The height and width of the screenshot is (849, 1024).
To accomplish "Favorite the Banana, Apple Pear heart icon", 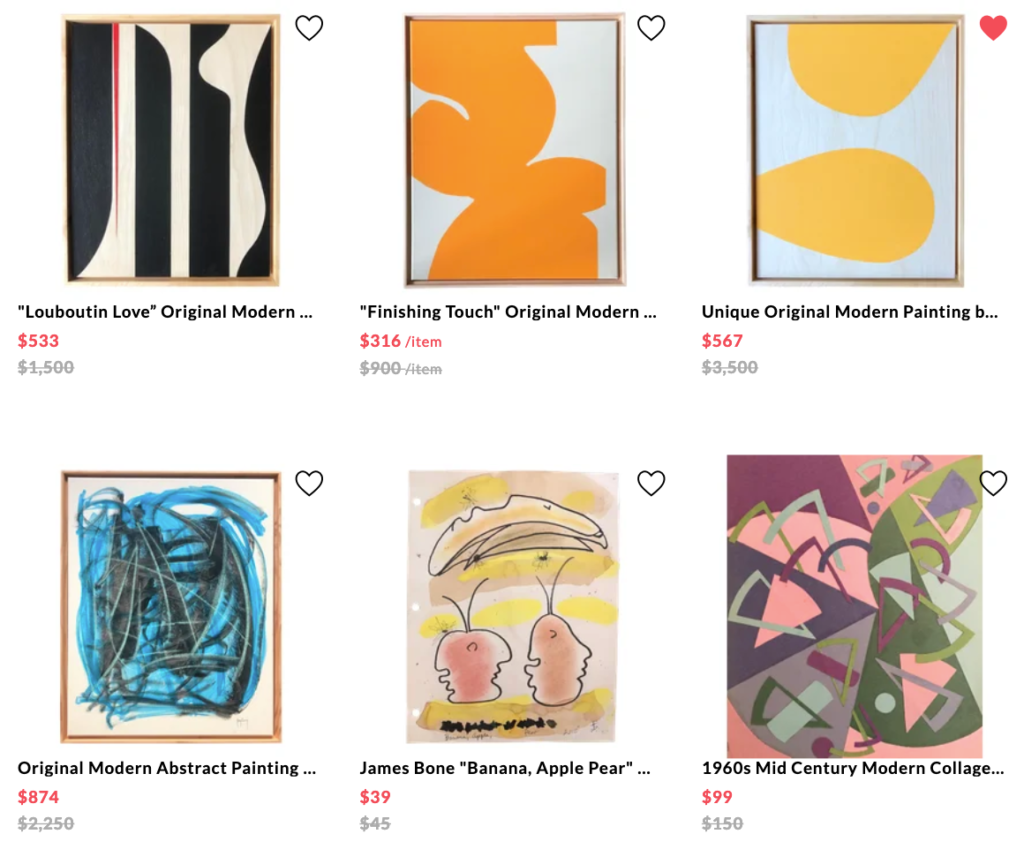I will (651, 483).
